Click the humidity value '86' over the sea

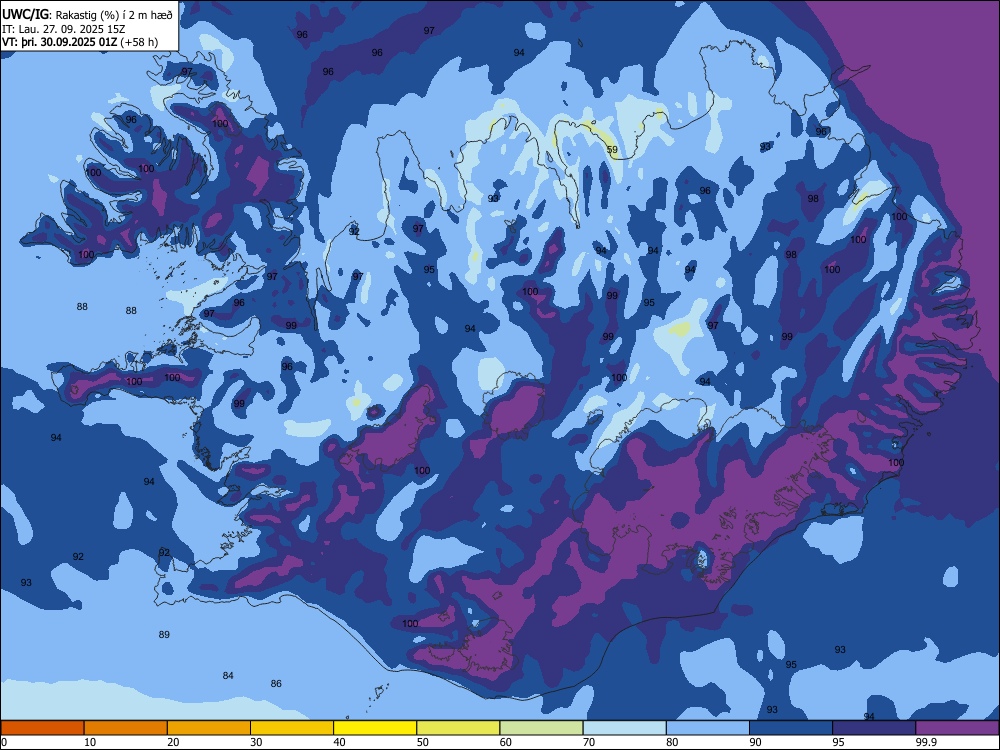(276, 684)
